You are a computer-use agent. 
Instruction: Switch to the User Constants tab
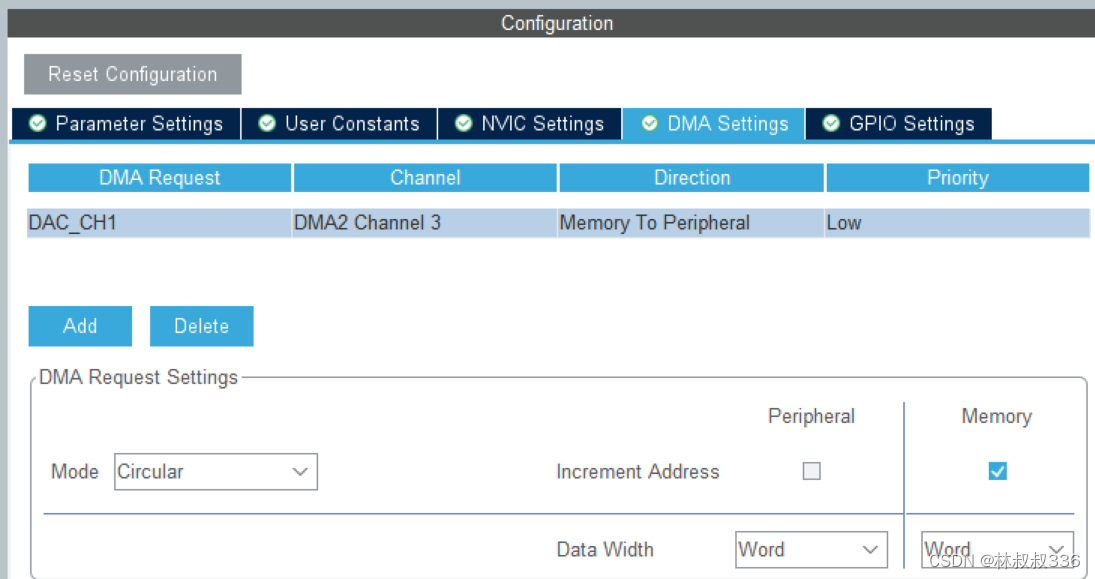(339, 124)
